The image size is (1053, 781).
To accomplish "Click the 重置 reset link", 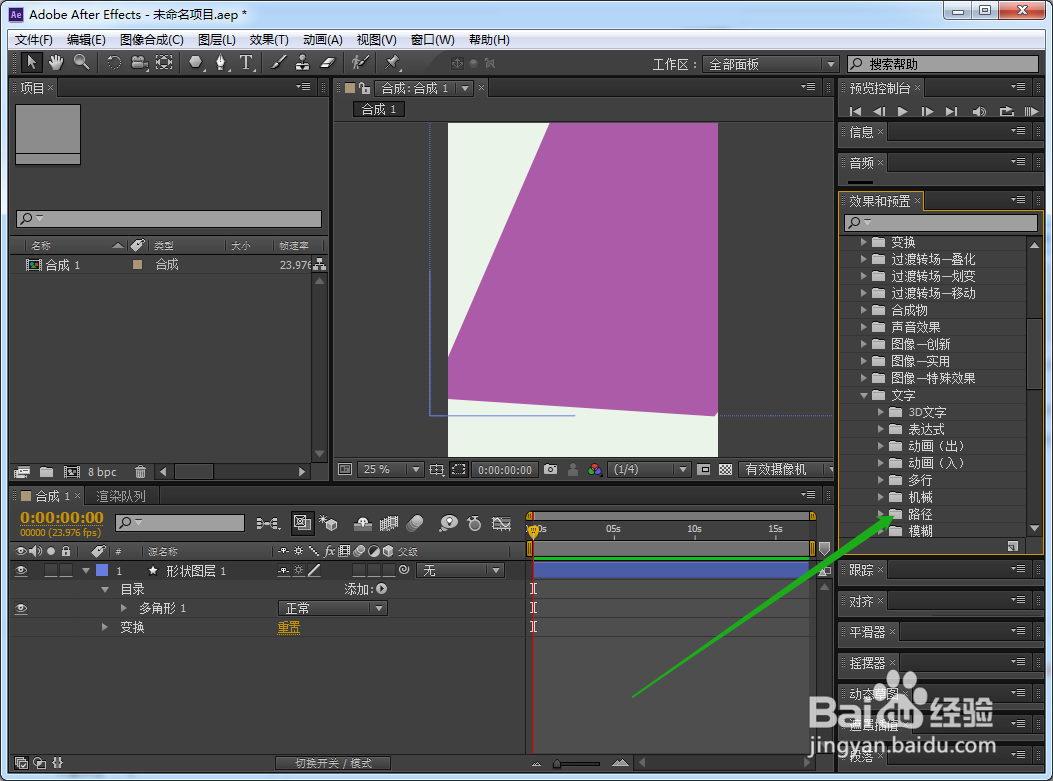I will pyautogui.click(x=289, y=627).
